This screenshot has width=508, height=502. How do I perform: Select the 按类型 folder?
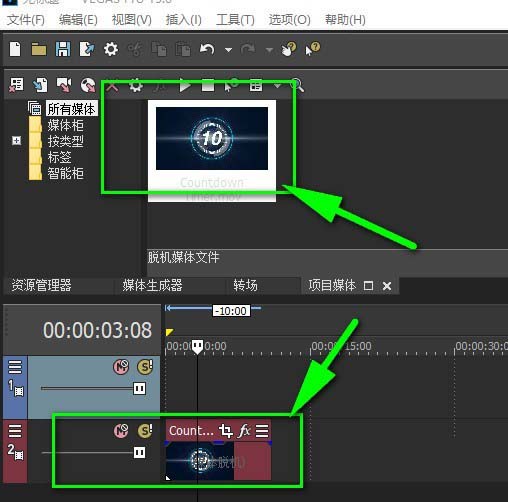[x=65, y=141]
